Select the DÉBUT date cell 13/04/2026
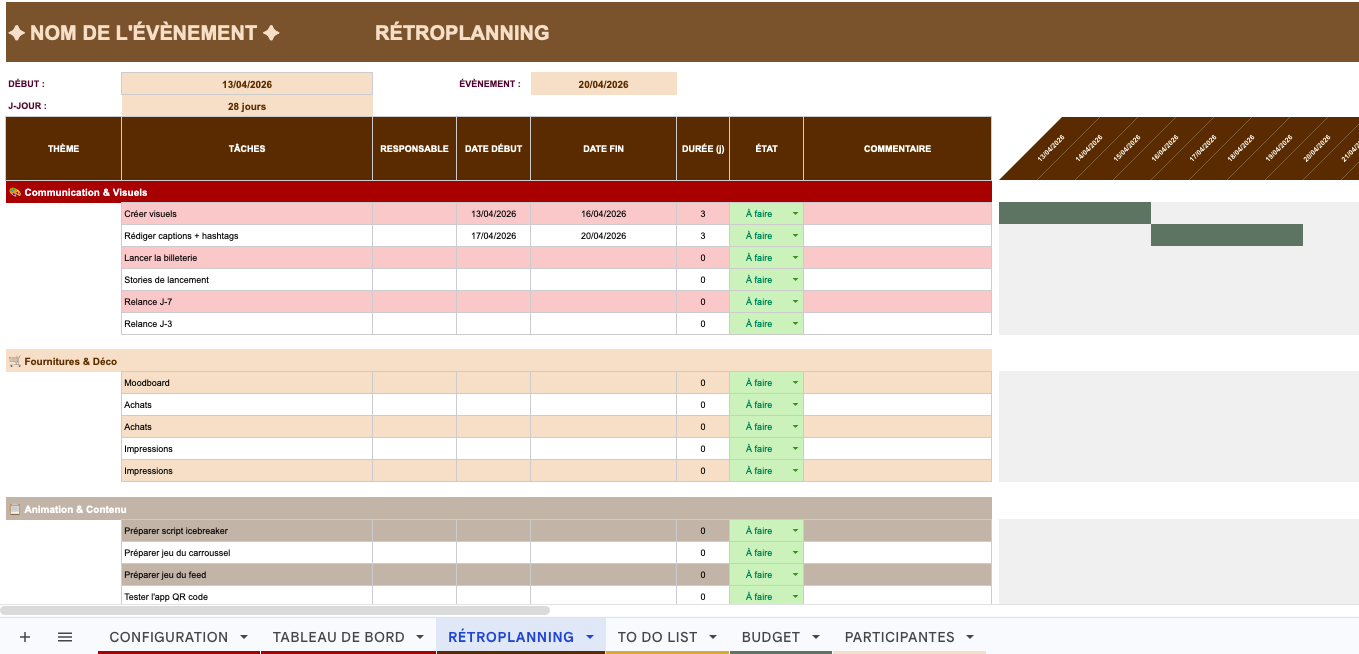The width and height of the screenshot is (1359, 654). pyautogui.click(x=246, y=84)
